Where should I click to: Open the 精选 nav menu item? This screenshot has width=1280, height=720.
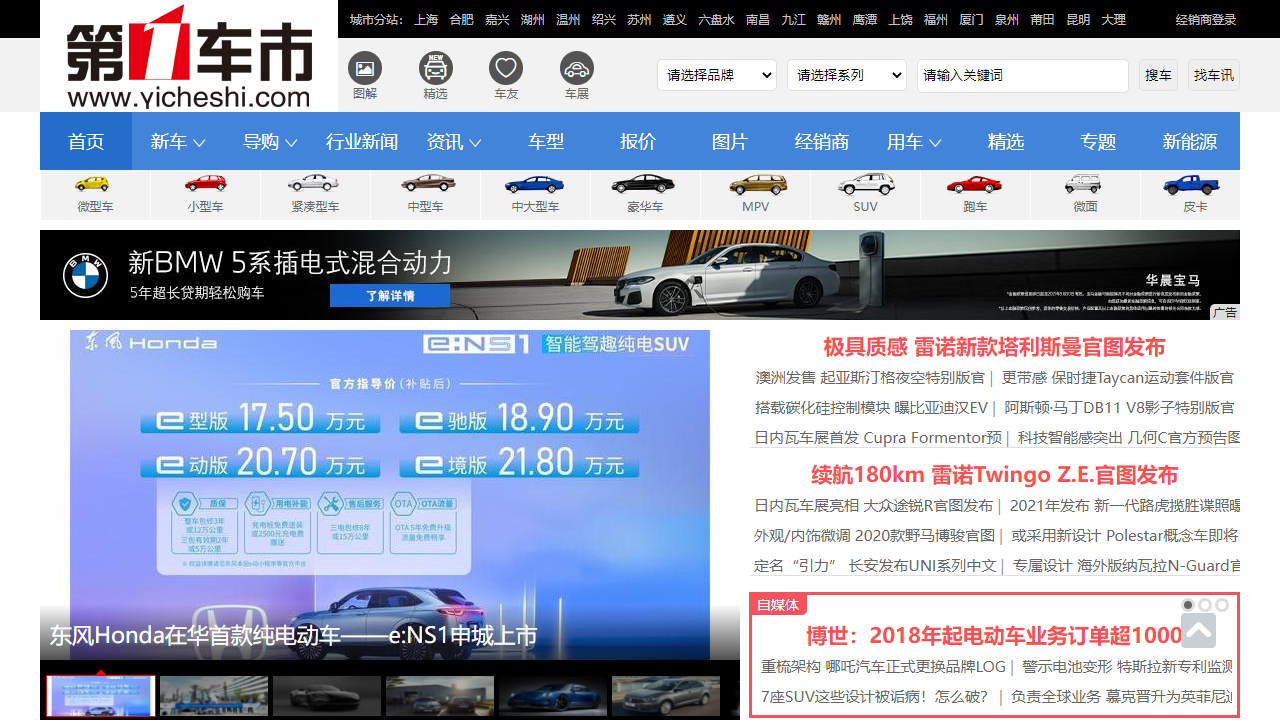pyautogui.click(x=1006, y=142)
